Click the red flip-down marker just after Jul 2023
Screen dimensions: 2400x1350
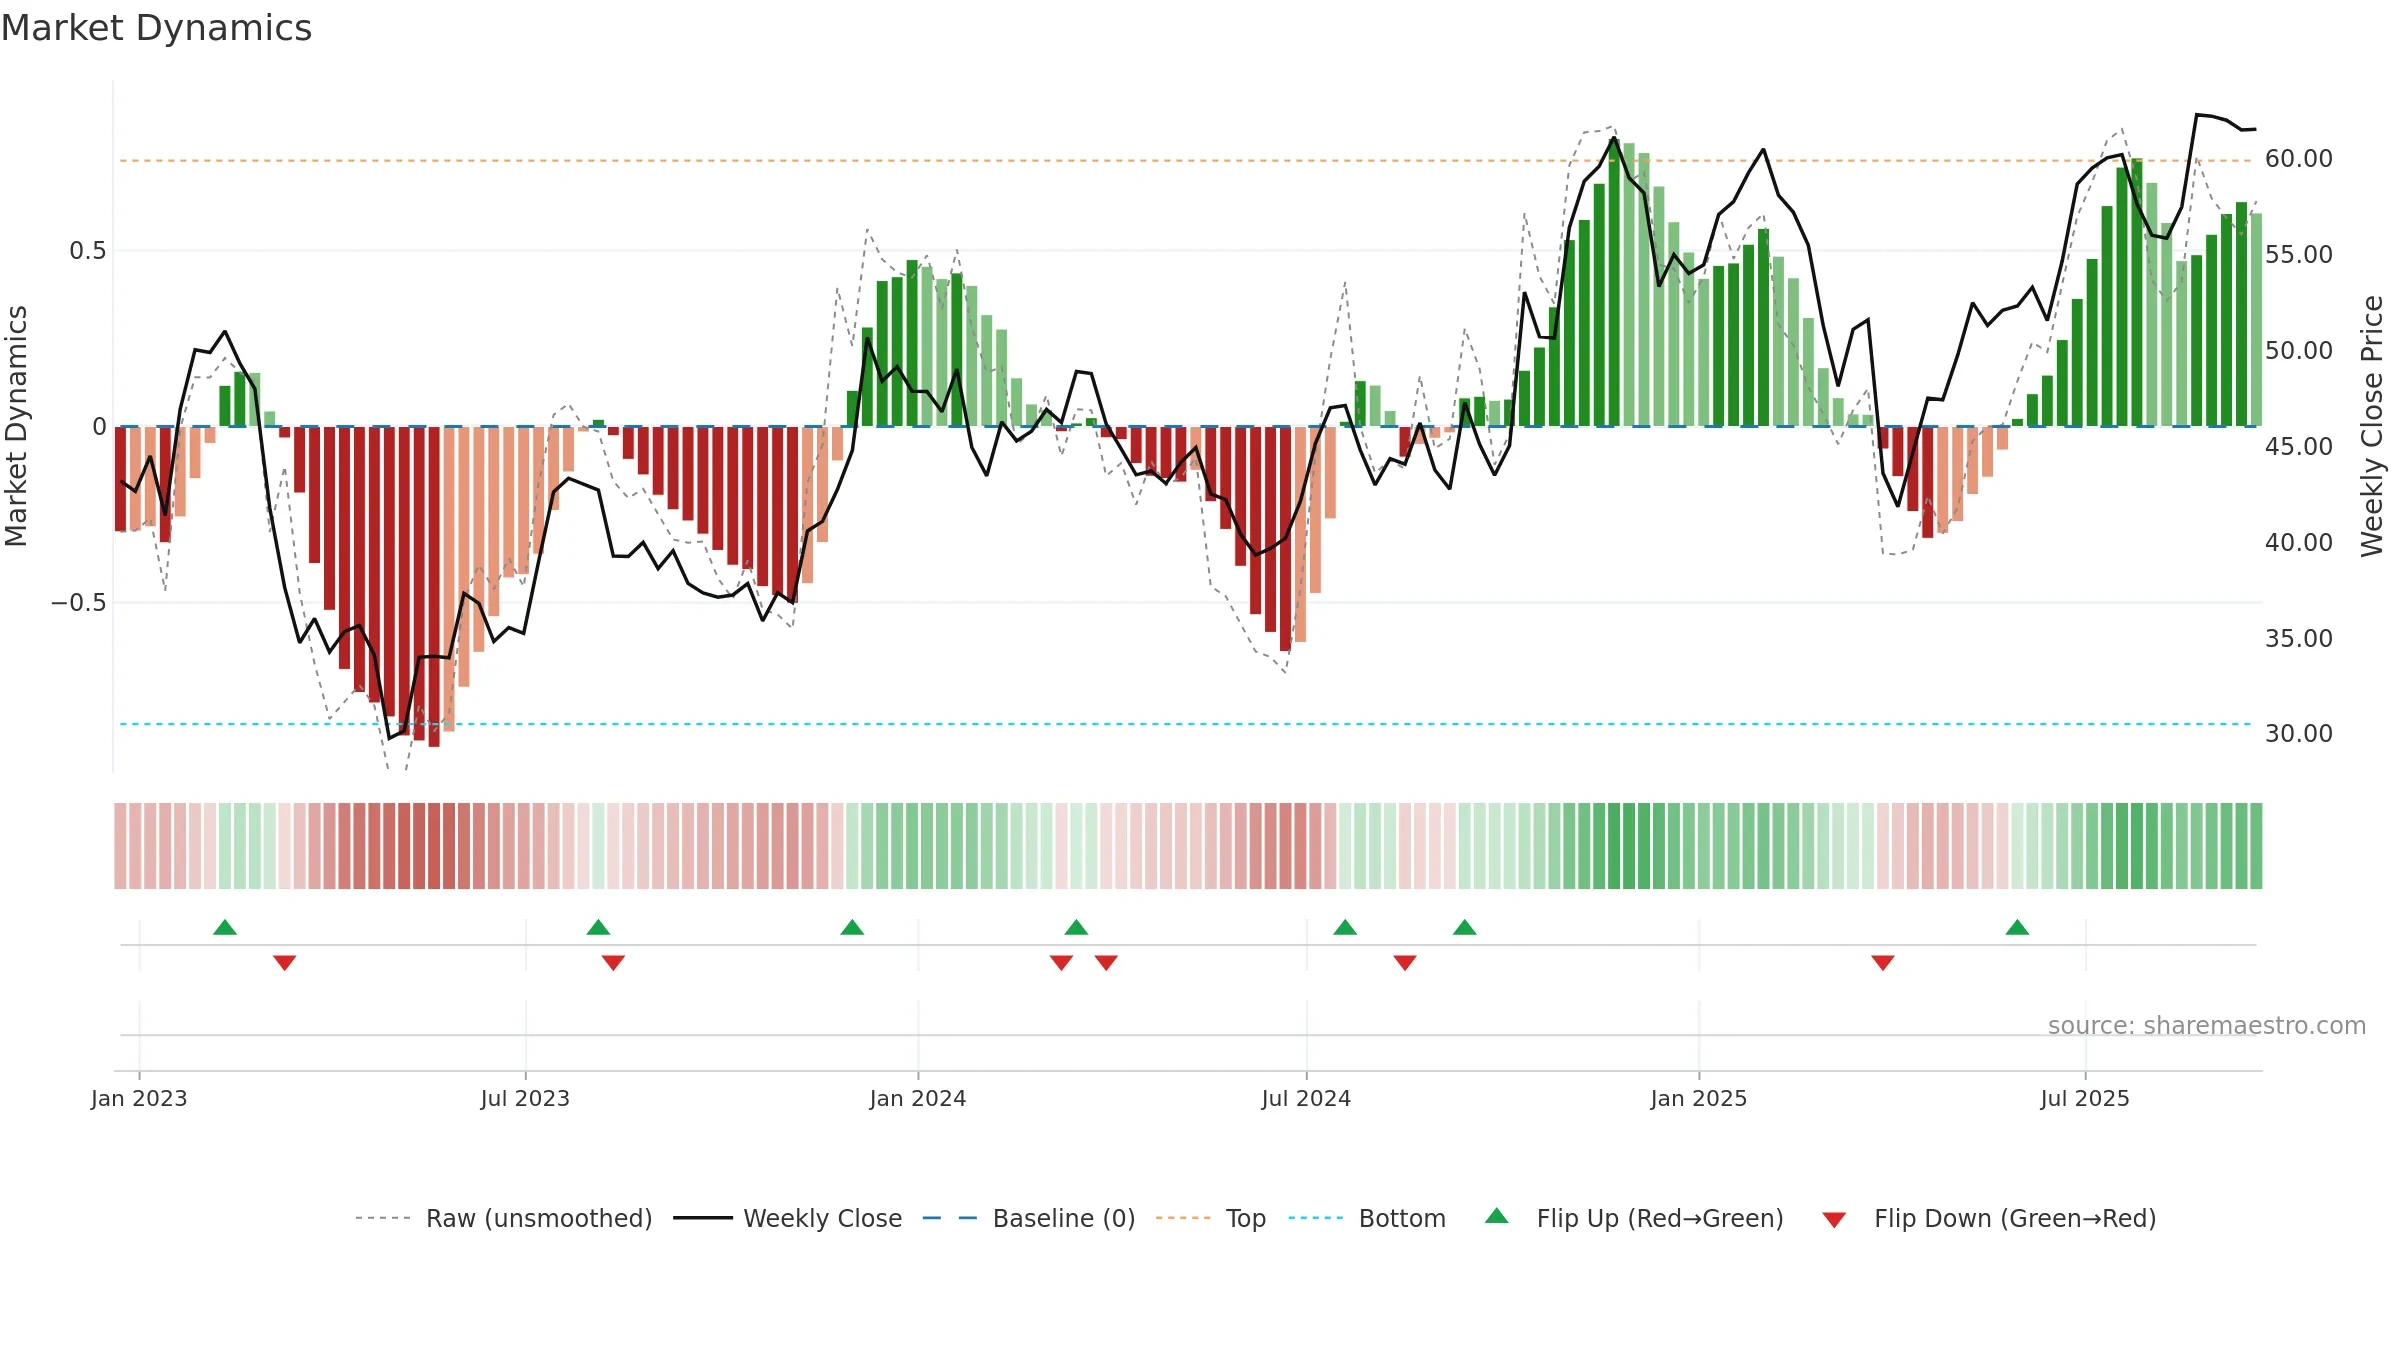(613, 962)
